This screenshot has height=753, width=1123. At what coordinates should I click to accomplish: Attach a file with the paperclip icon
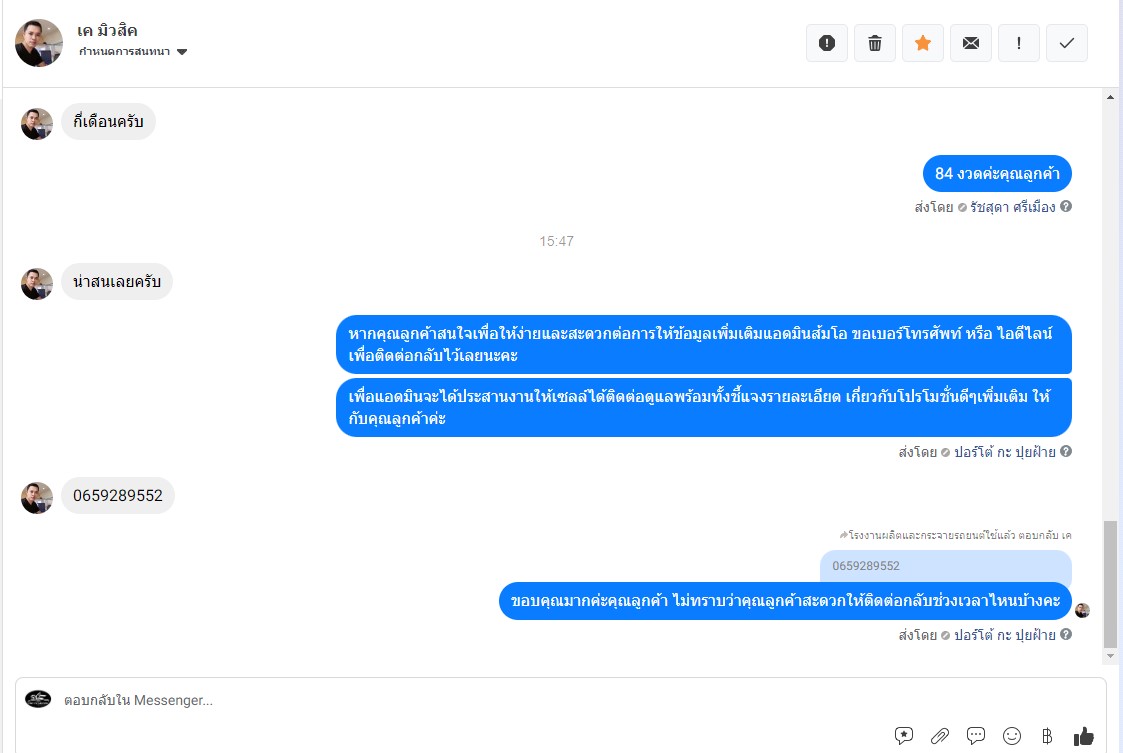click(940, 735)
